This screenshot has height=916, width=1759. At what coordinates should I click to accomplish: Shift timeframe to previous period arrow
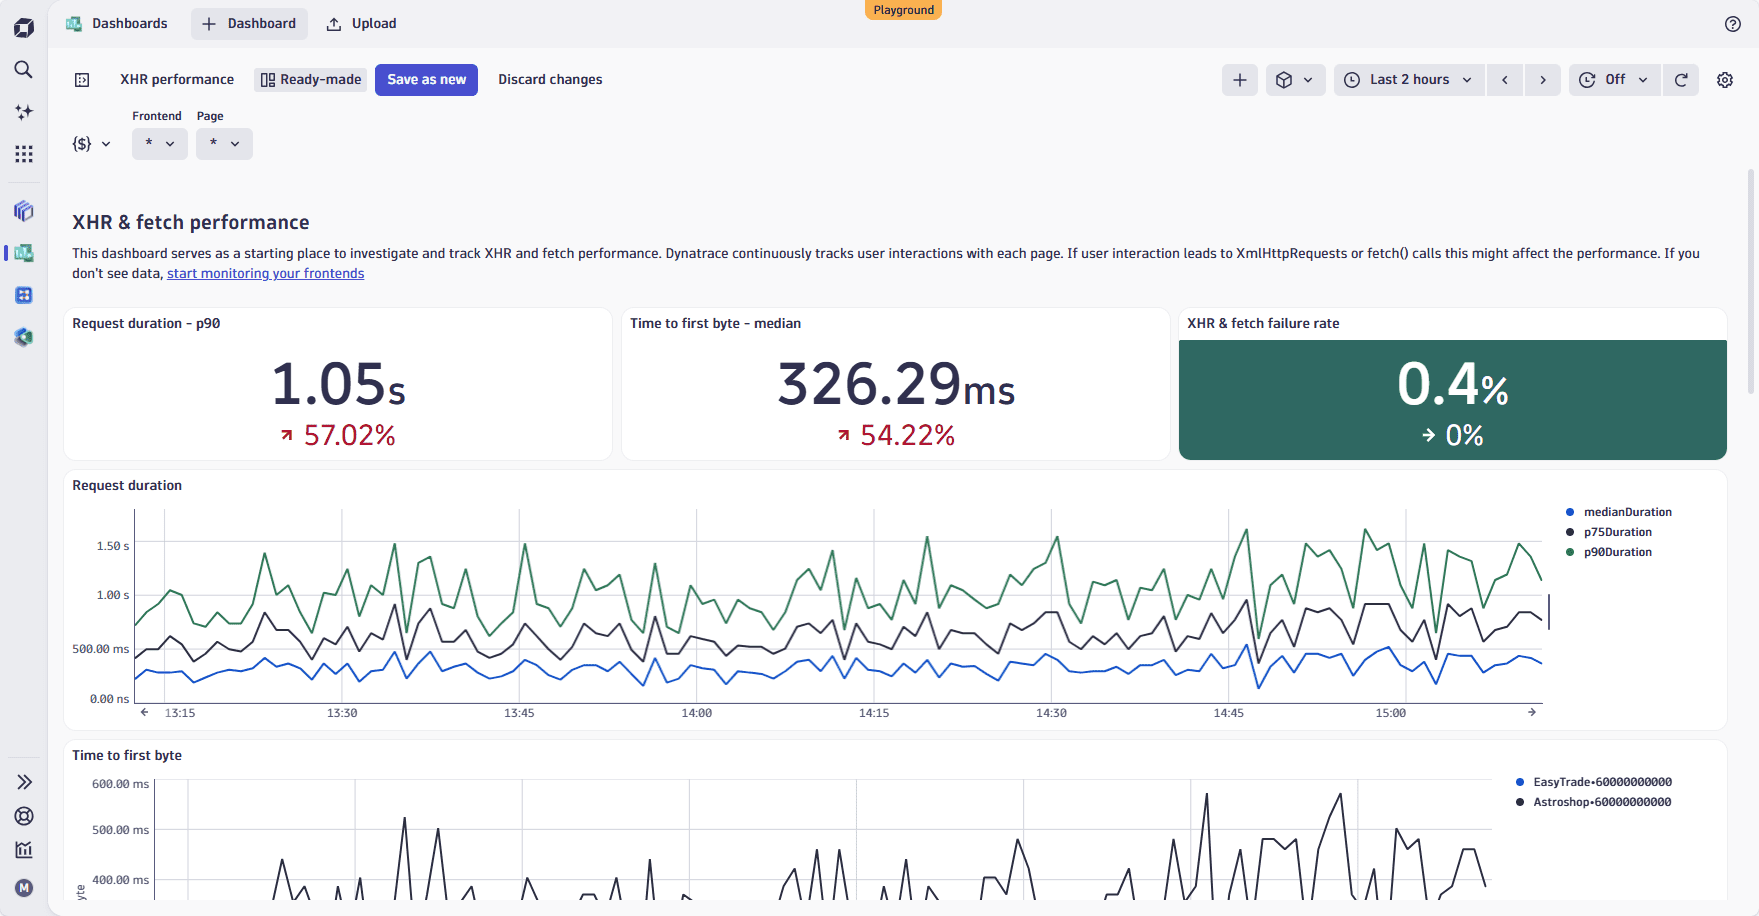(x=1505, y=80)
